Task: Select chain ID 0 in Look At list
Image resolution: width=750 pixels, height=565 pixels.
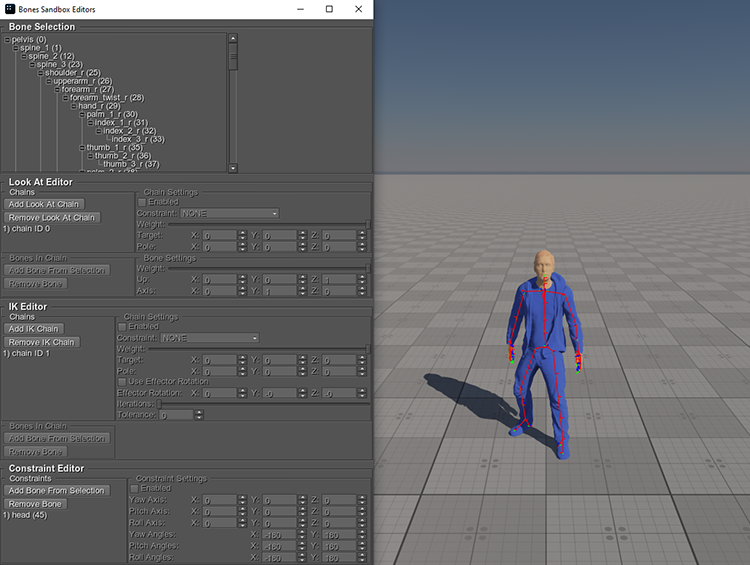Action: pos(27,229)
